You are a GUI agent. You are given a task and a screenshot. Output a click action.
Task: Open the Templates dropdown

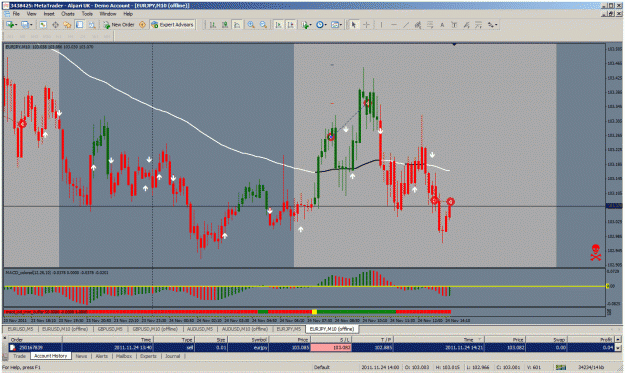point(336,25)
